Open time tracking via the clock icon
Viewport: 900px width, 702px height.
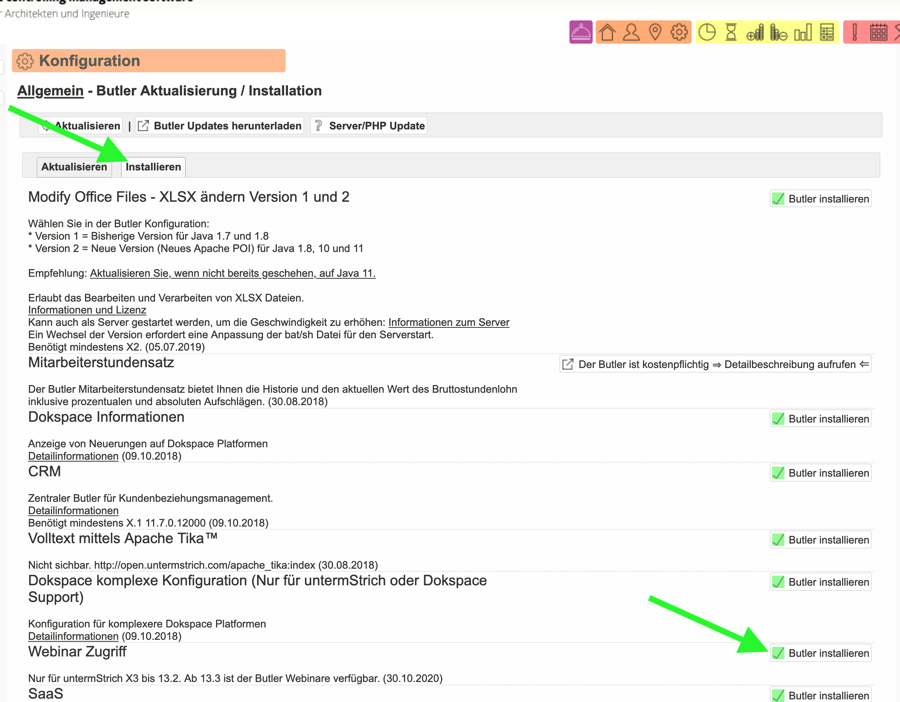[705, 31]
